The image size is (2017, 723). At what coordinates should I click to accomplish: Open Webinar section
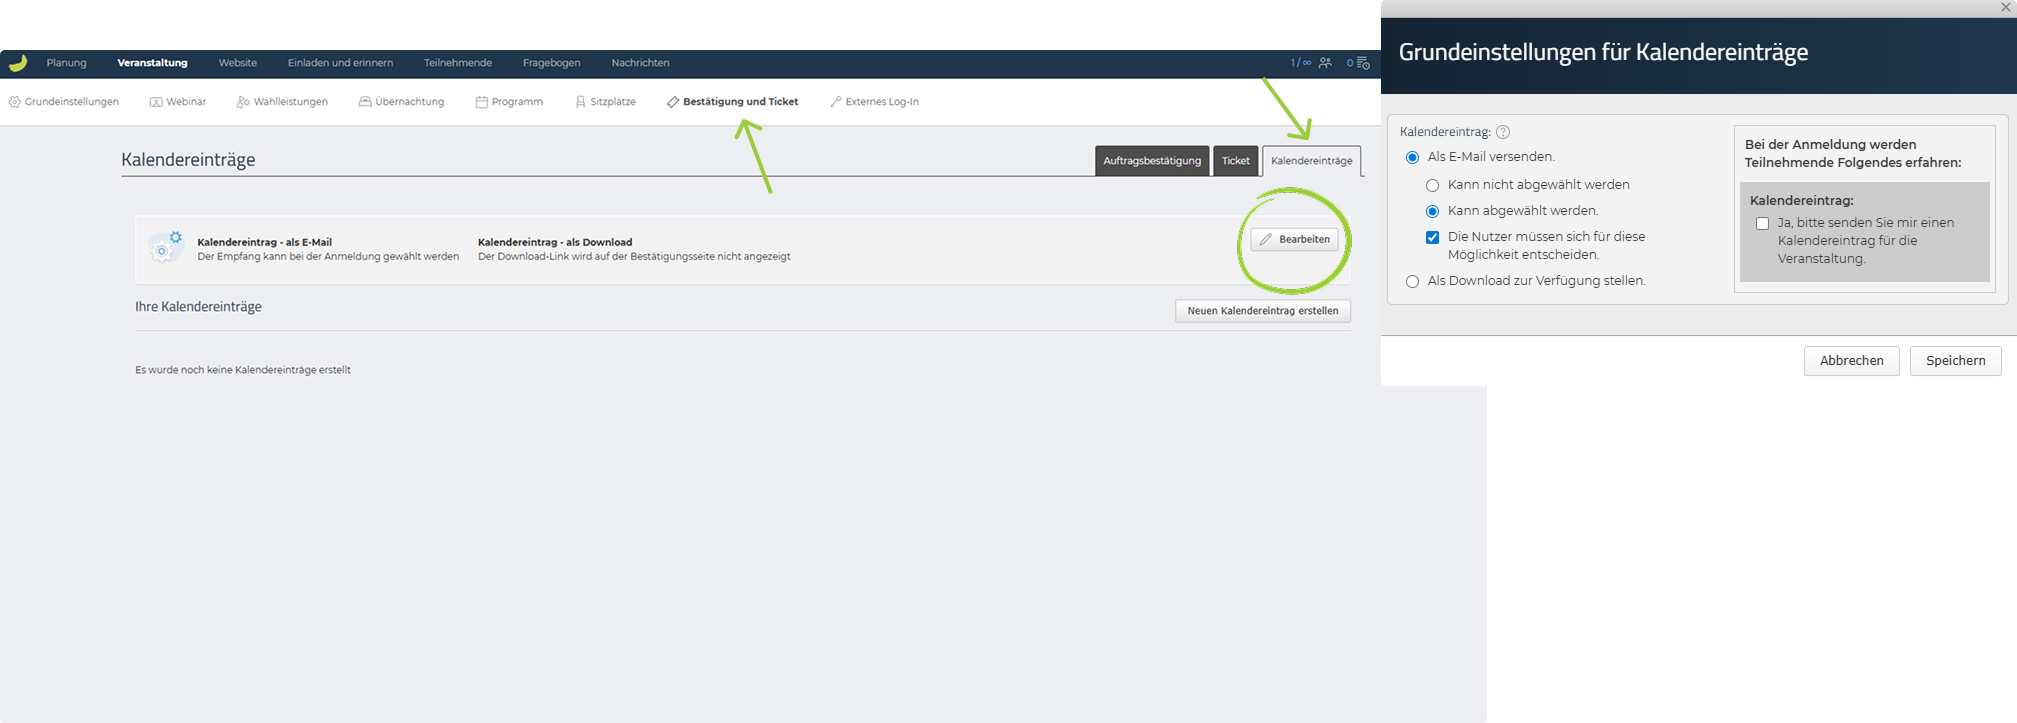178,102
